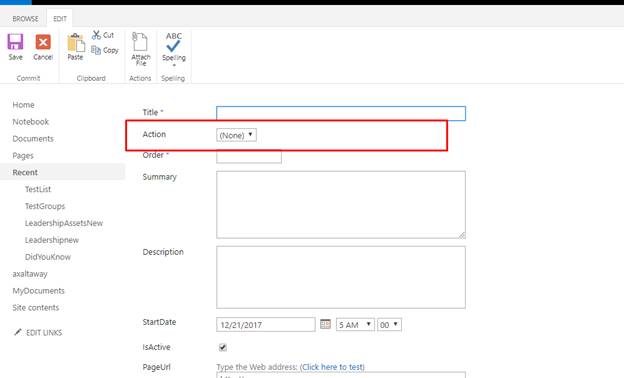Focus the Order input field
The image size is (624, 378).
249,156
